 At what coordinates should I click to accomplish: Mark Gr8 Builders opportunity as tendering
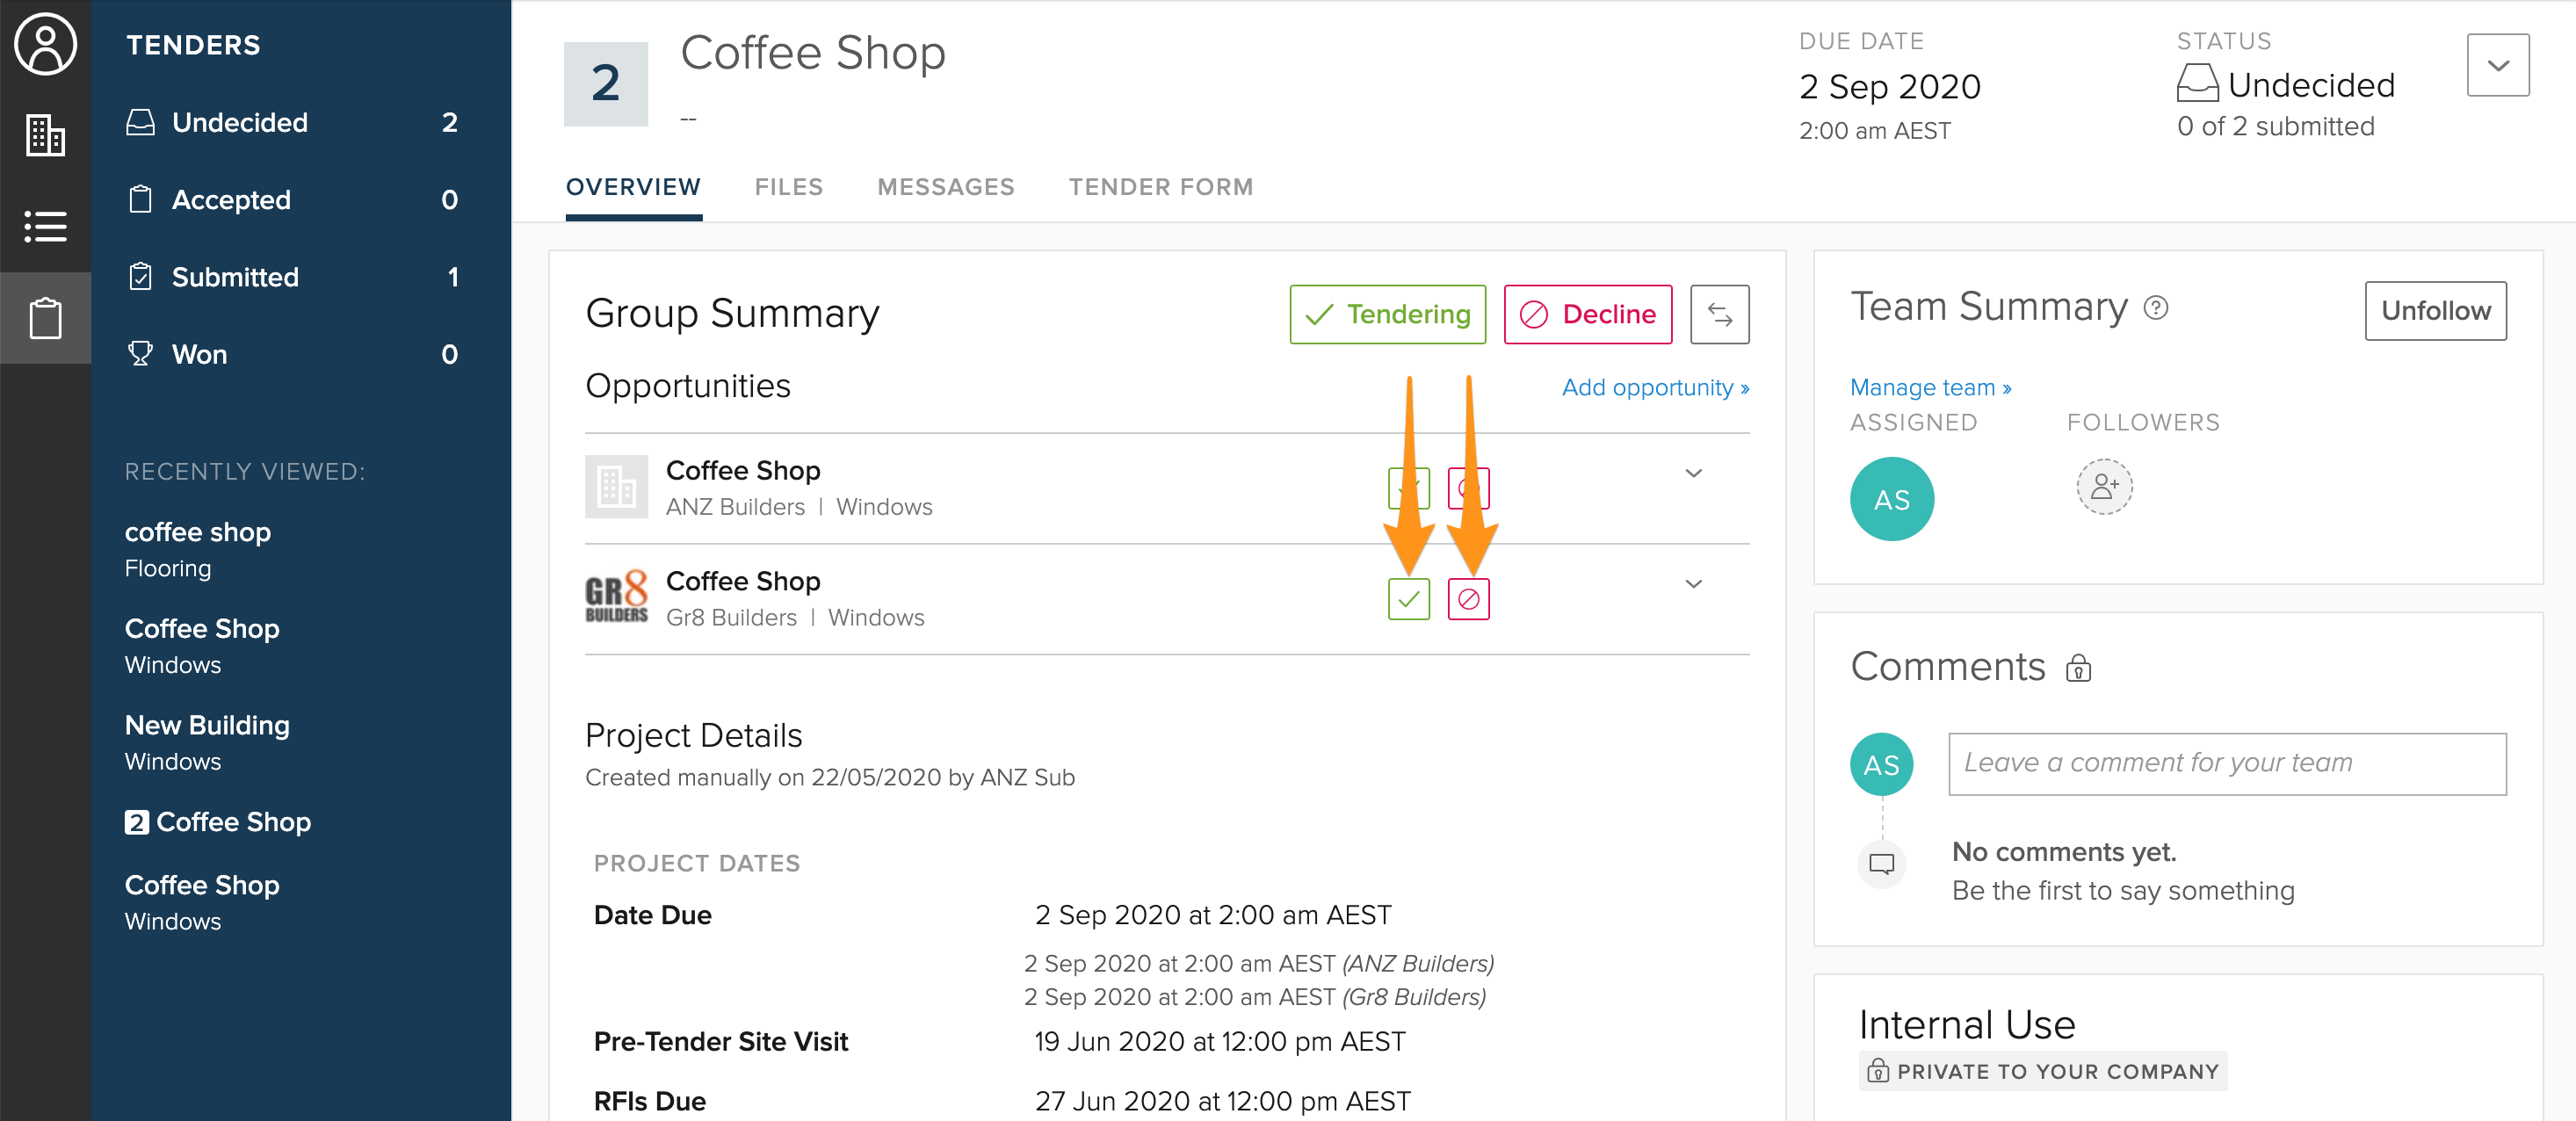pyautogui.click(x=1407, y=599)
